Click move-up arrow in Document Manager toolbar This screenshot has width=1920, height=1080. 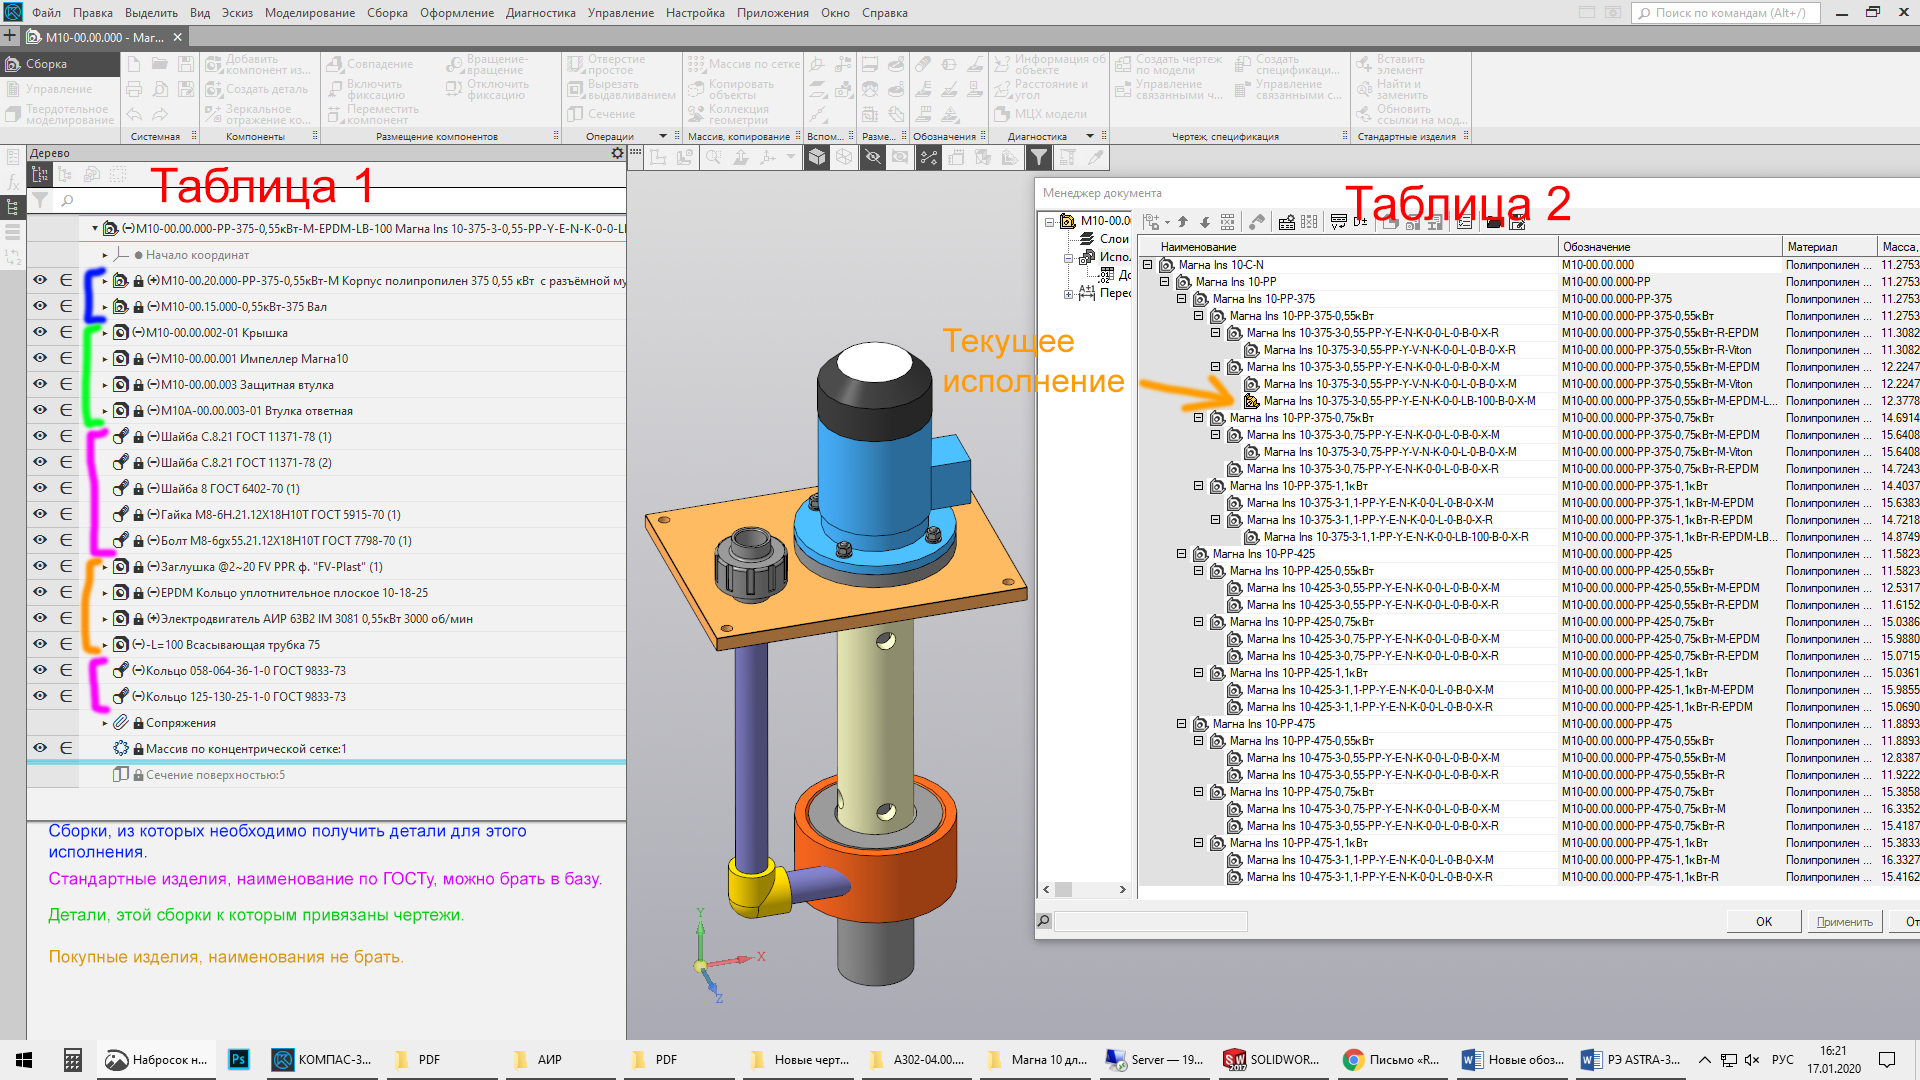click(x=1183, y=222)
